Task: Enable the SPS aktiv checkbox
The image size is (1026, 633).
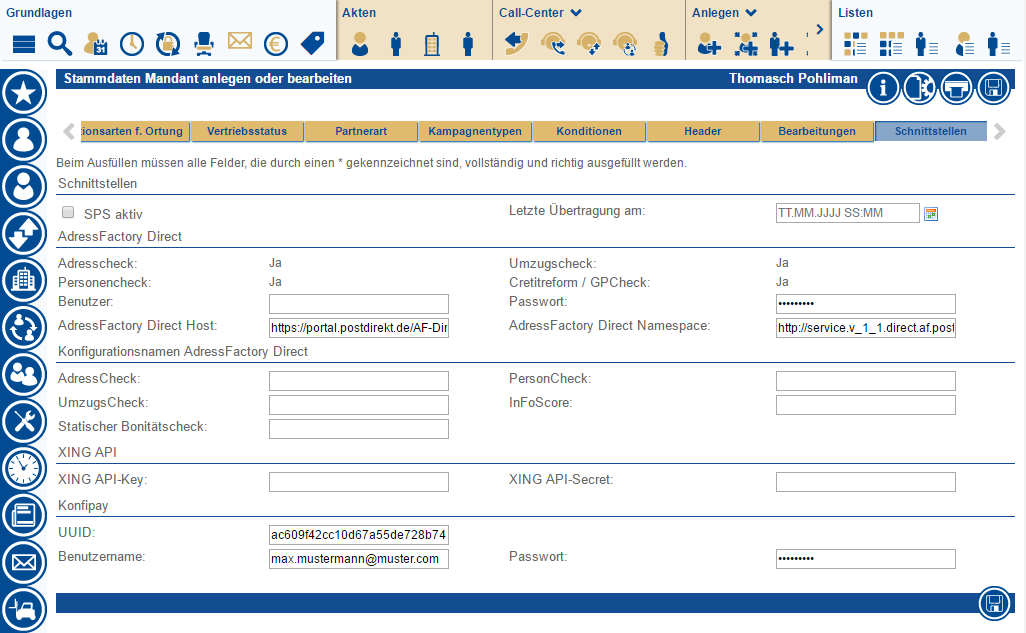Action: (x=68, y=212)
